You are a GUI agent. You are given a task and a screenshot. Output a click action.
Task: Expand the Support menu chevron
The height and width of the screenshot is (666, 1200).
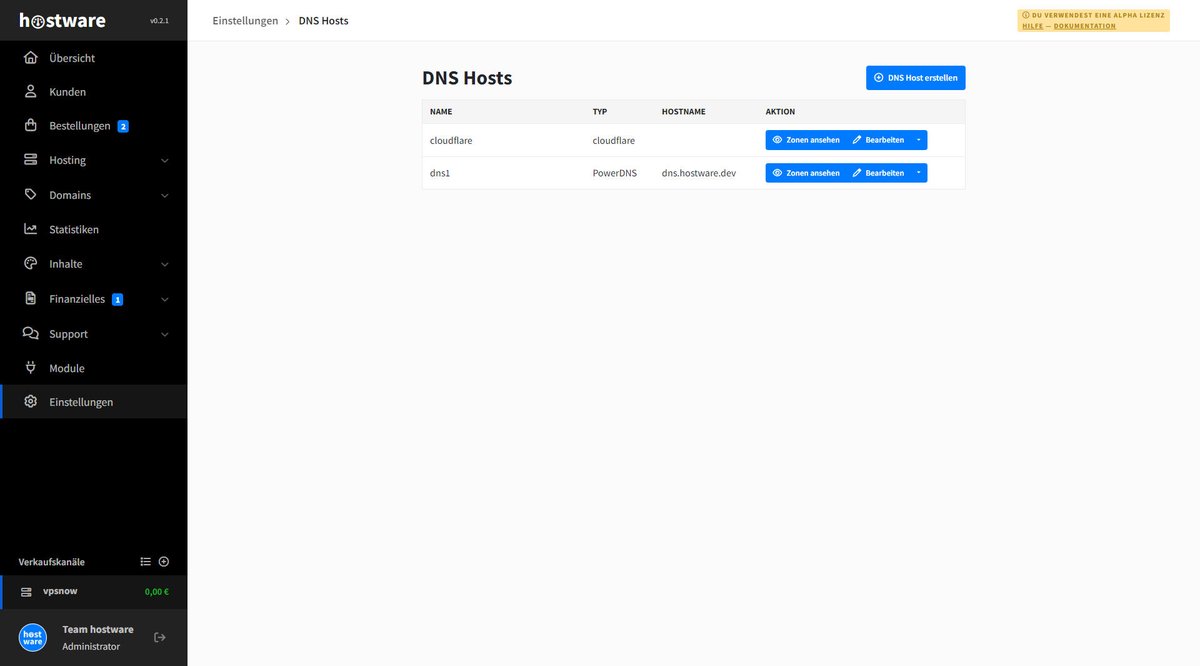tap(165, 335)
